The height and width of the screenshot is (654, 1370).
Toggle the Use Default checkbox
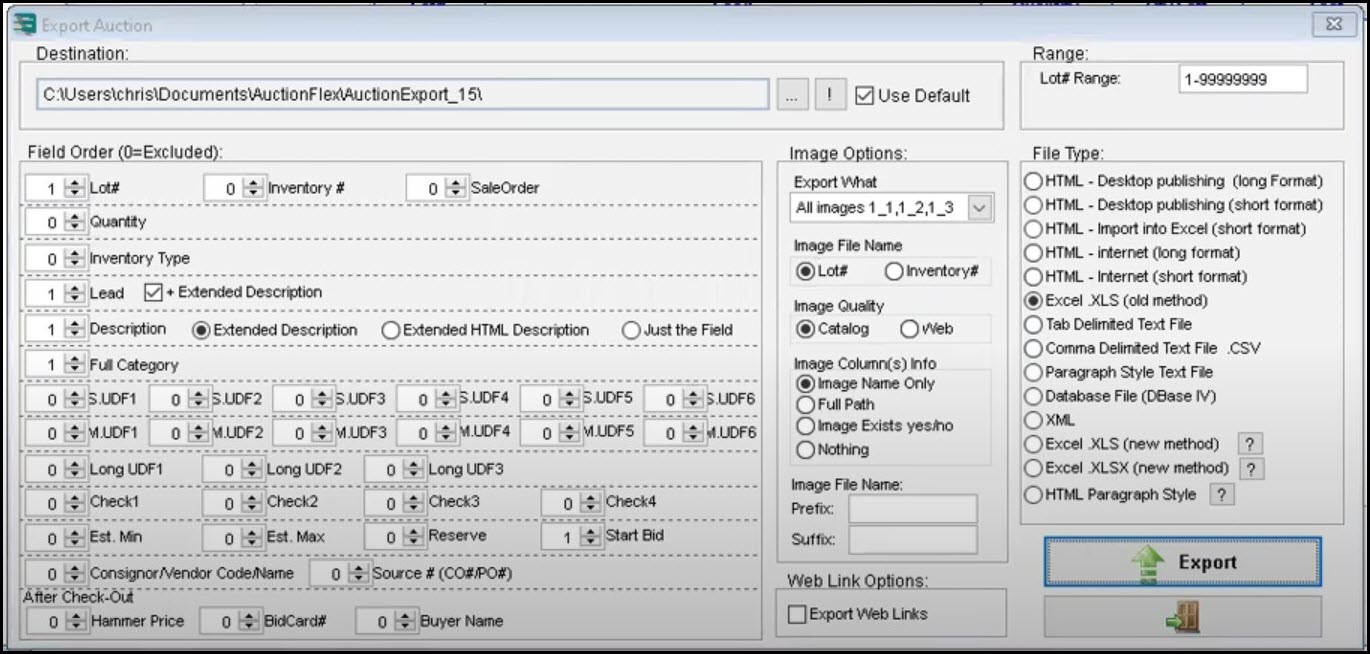click(865, 95)
